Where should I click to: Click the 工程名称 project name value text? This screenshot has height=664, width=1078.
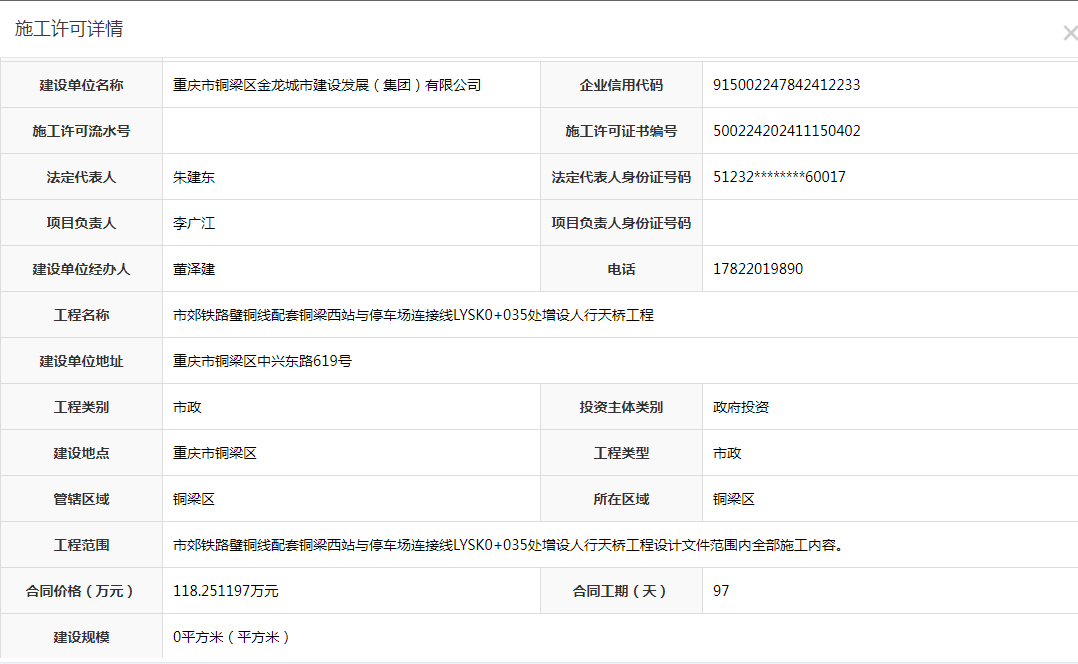[413, 315]
